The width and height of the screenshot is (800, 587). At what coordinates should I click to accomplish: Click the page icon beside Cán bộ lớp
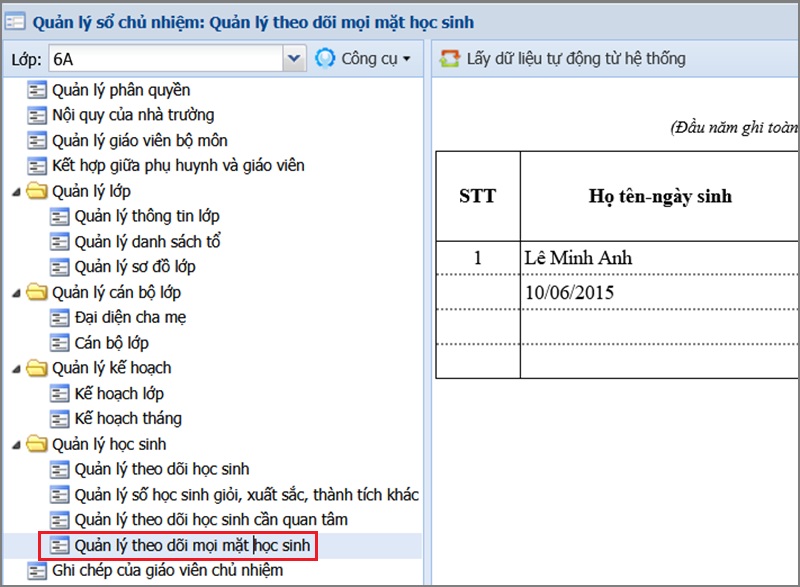tap(59, 343)
